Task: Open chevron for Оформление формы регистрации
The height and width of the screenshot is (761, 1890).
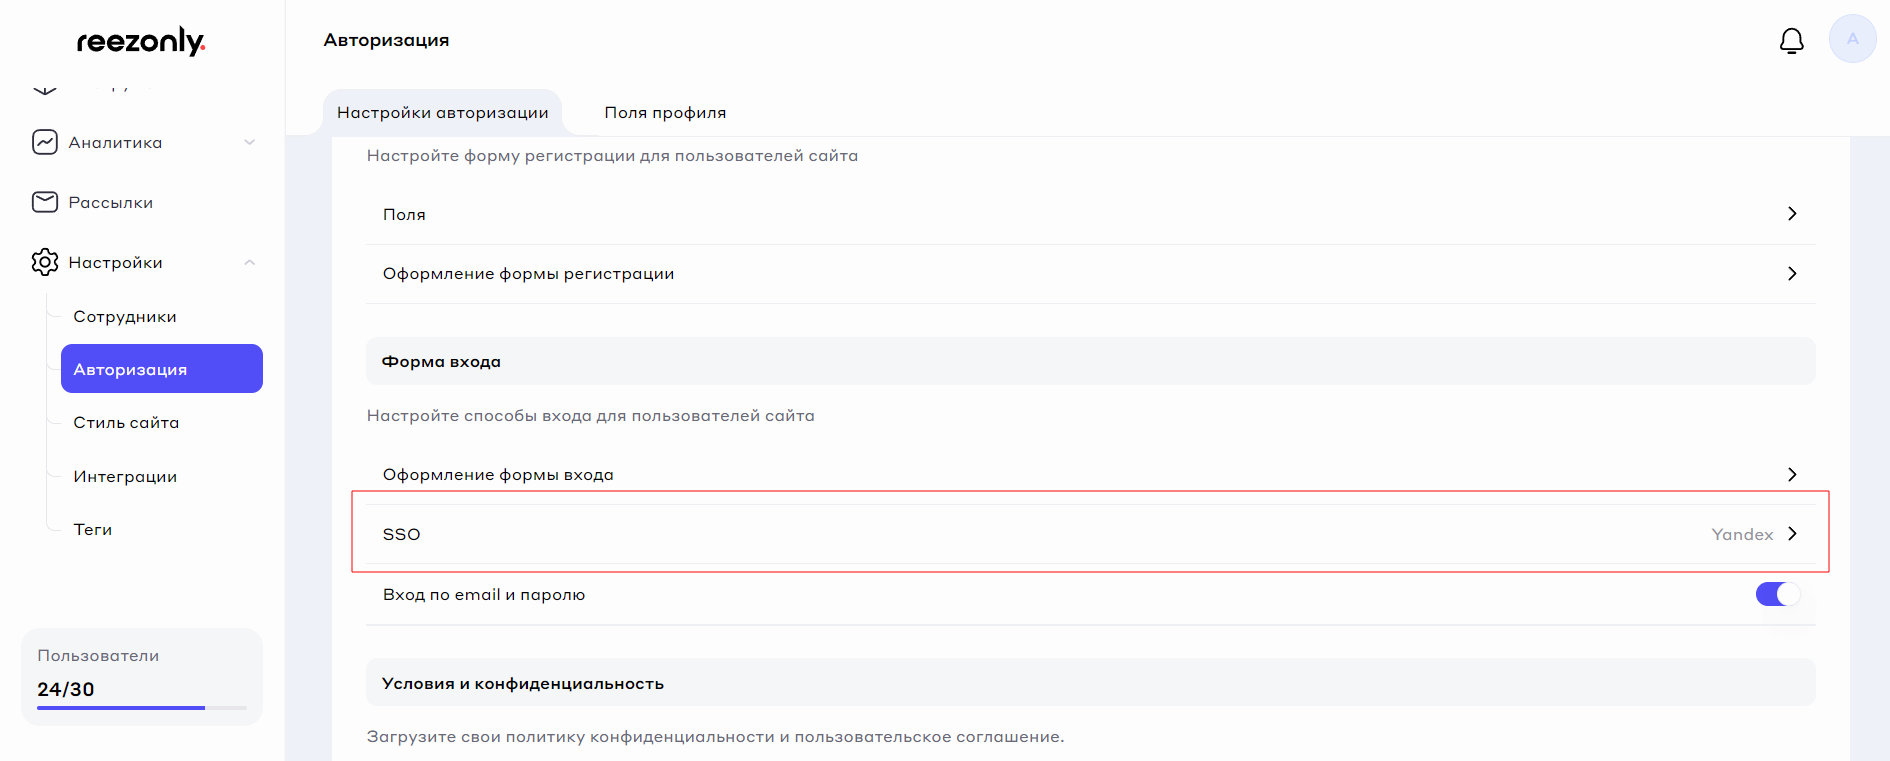Action: [1792, 274]
